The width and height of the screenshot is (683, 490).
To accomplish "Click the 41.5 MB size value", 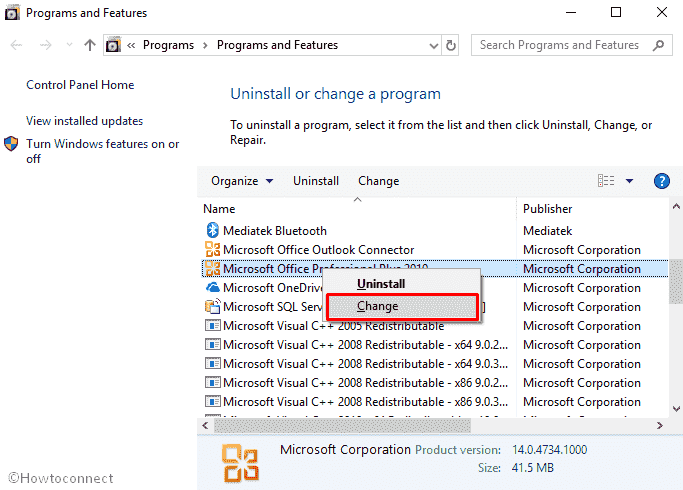I will (533, 468).
